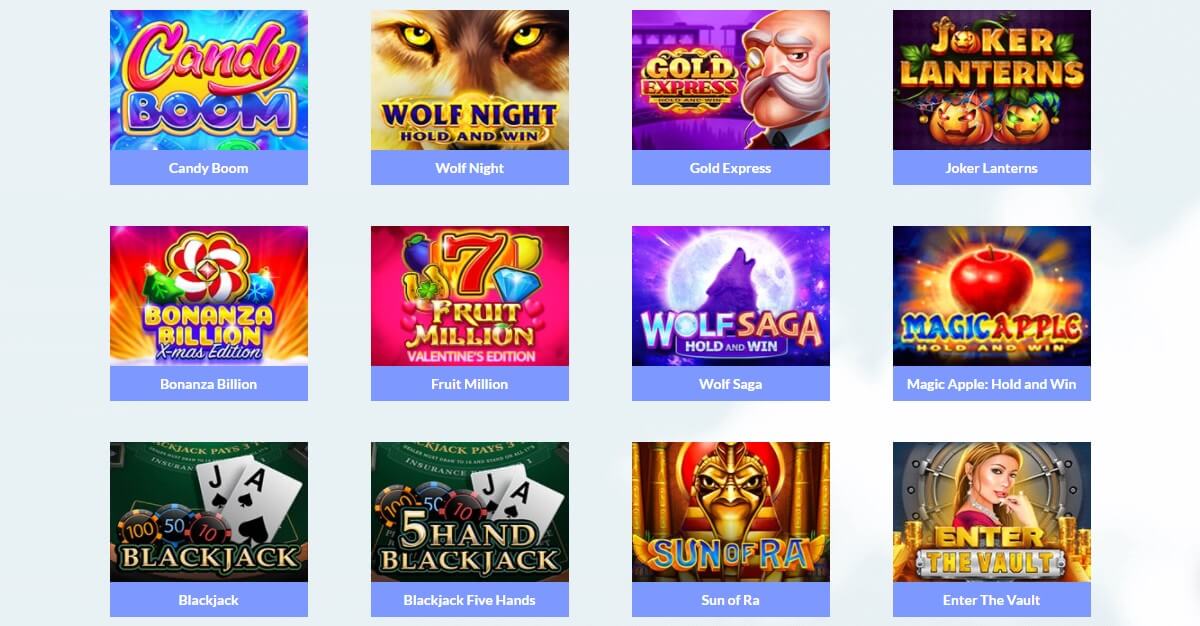
Task: Click the Sun of Ra title label
Action: (x=731, y=600)
